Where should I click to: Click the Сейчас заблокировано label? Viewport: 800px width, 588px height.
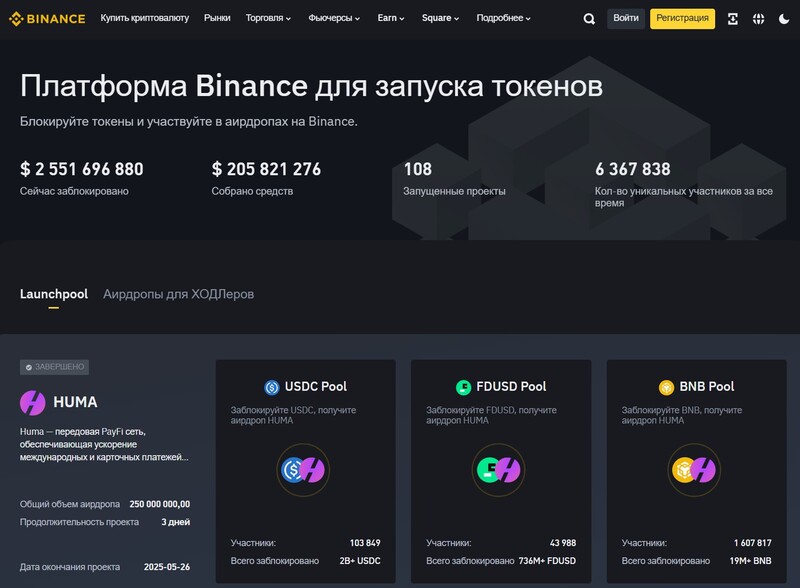tap(74, 191)
